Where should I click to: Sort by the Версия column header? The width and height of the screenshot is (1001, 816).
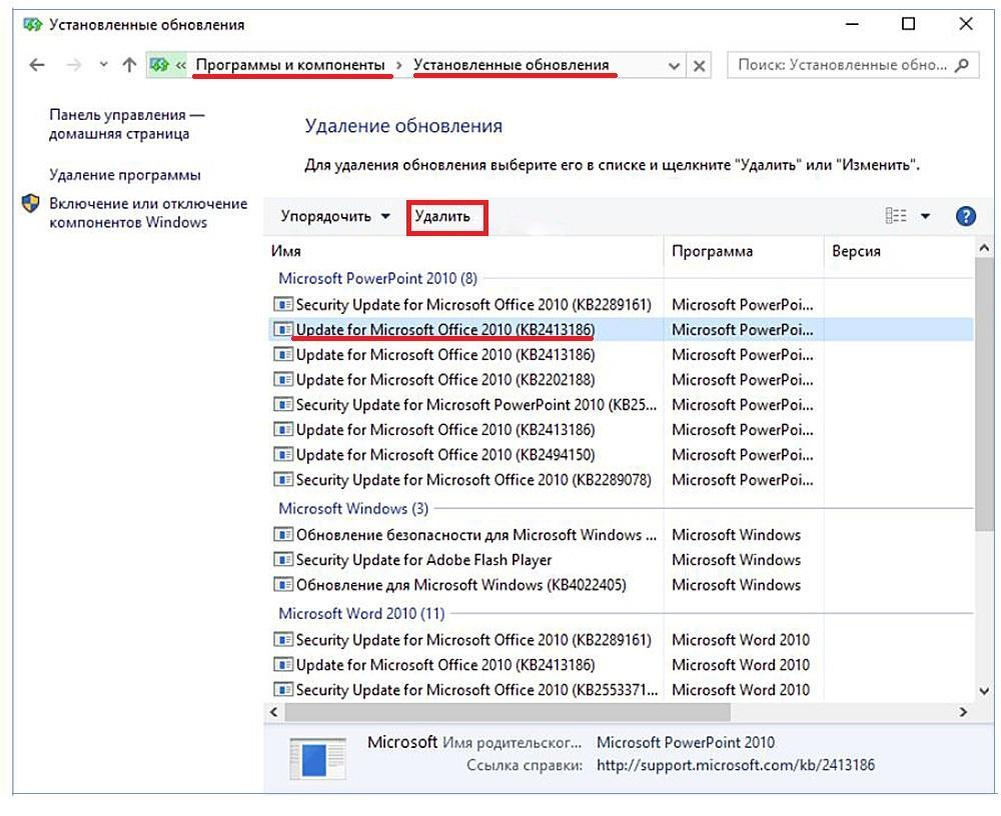899,252
